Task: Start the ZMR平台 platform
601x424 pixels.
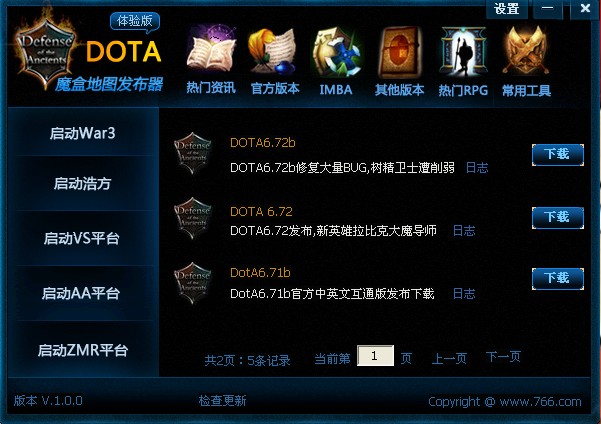Action: pyautogui.click(x=82, y=350)
